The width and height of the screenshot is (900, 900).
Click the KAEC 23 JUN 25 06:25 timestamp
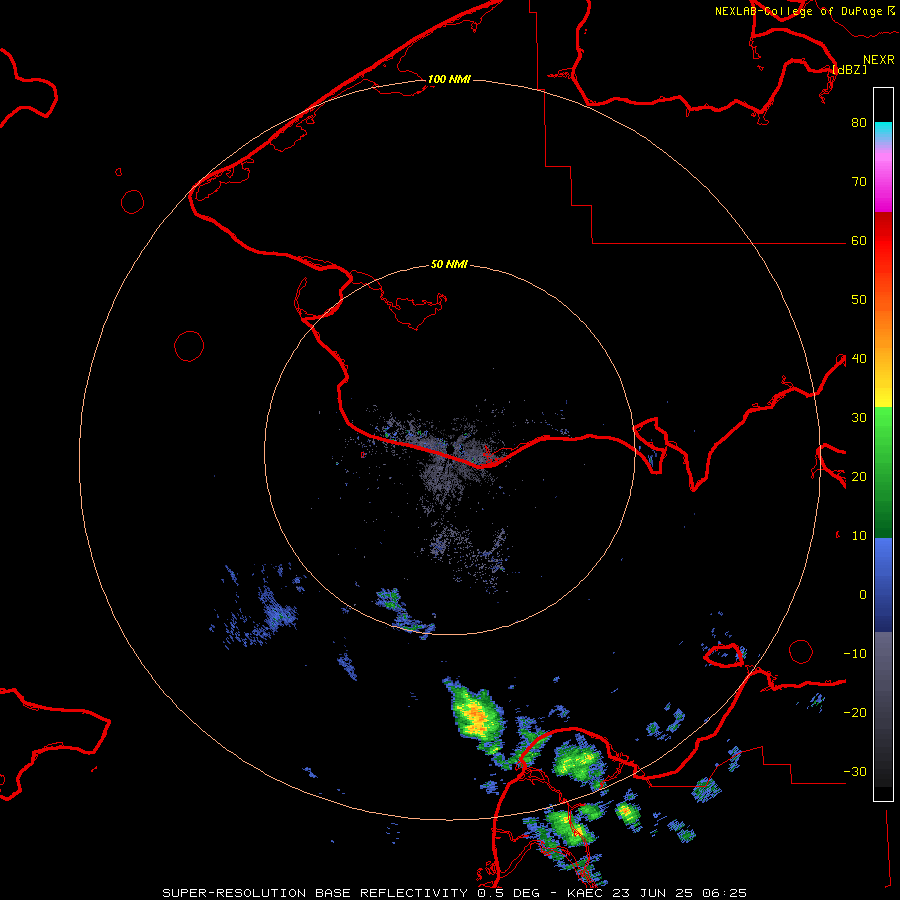(657, 893)
